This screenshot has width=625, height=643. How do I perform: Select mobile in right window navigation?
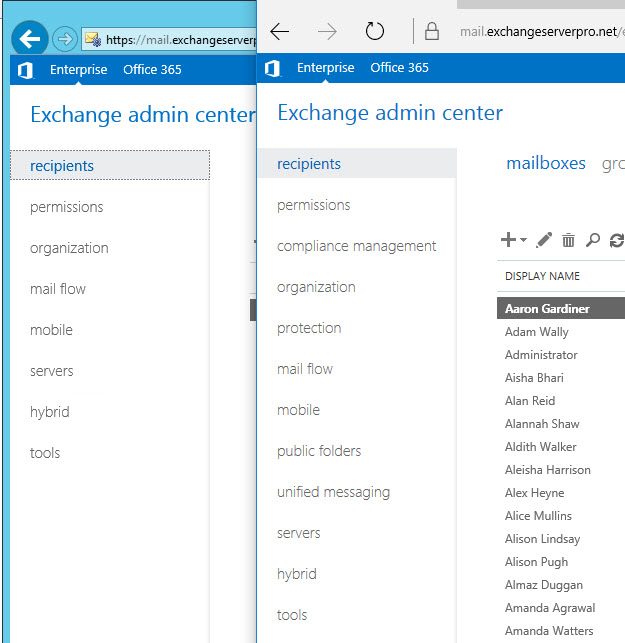click(x=299, y=410)
